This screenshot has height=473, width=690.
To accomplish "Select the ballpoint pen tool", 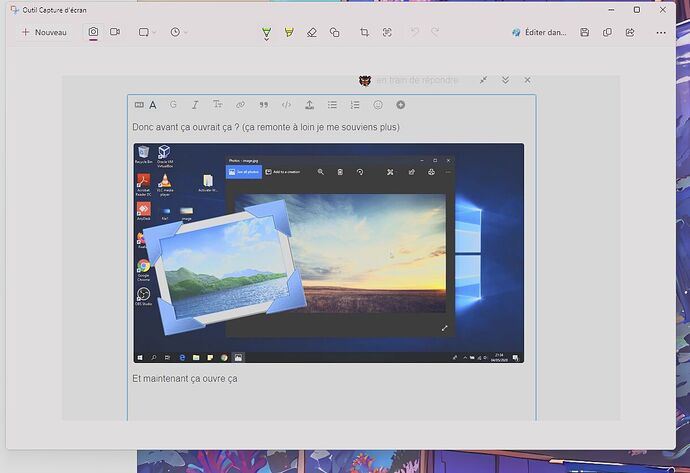I will [x=266, y=33].
